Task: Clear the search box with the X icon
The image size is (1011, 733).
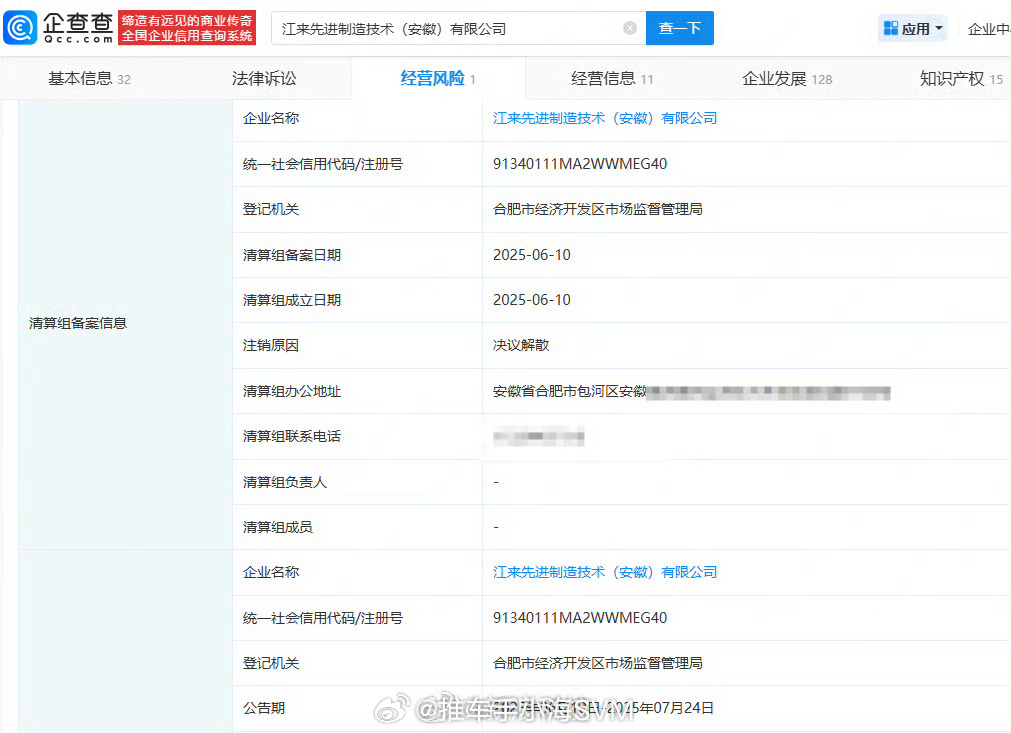Action: pyautogui.click(x=630, y=28)
